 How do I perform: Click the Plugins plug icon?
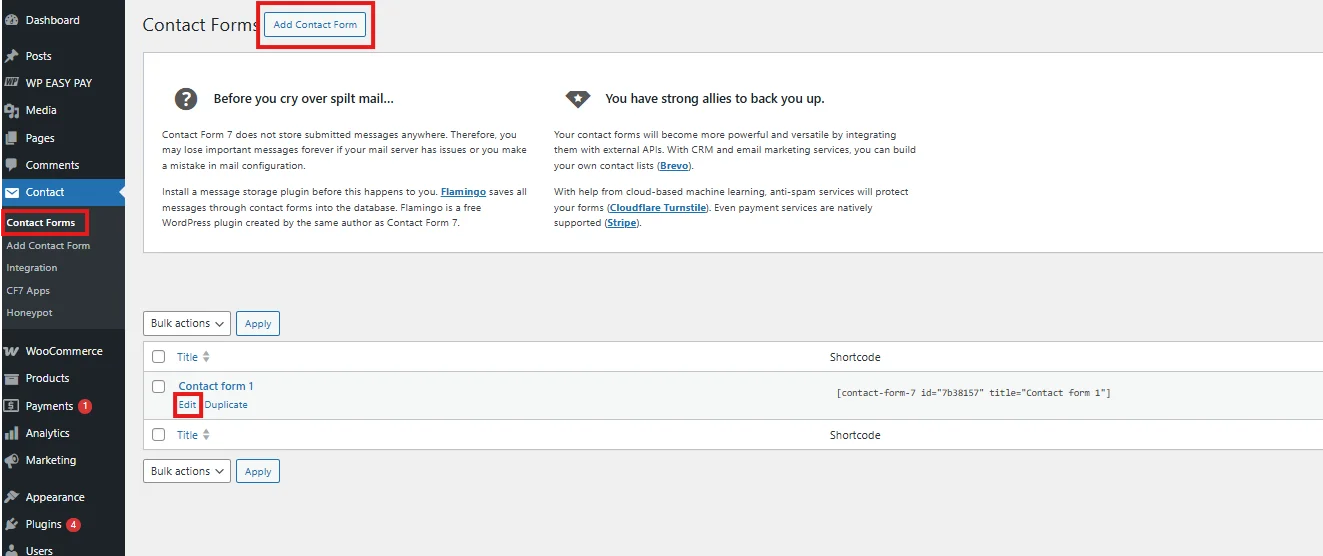click(x=12, y=524)
